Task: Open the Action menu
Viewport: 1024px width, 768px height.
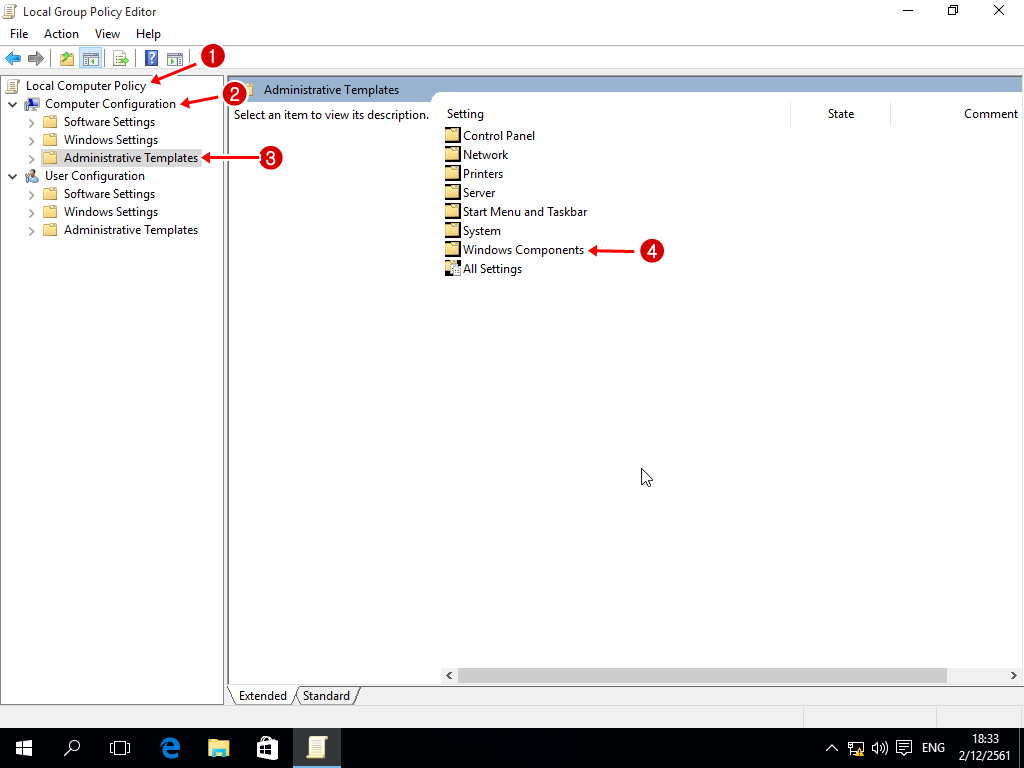Action: [x=61, y=34]
